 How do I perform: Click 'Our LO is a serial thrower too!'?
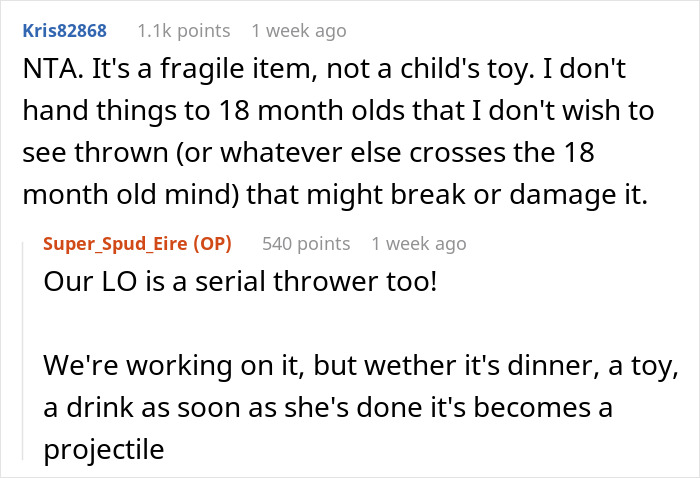pos(240,281)
